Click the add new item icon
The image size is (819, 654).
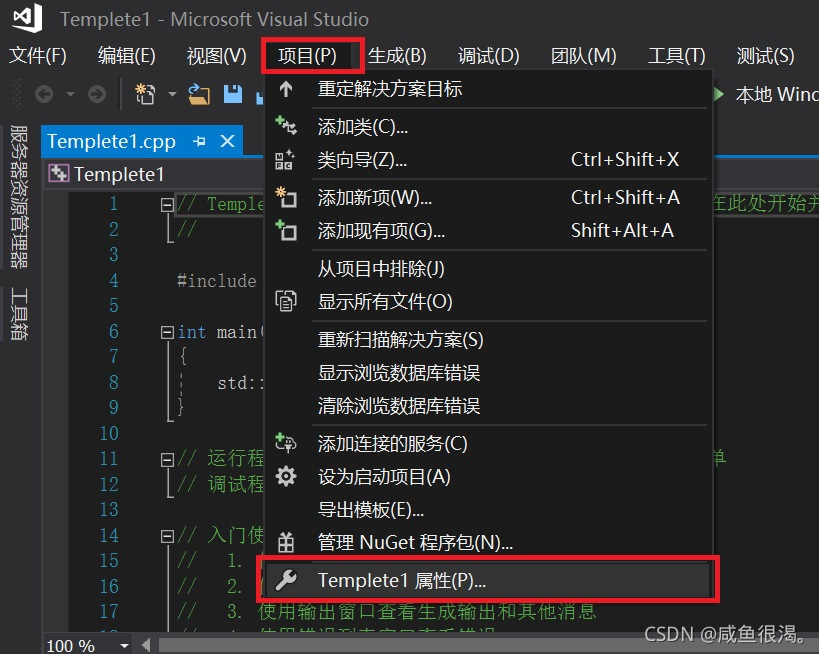point(286,197)
